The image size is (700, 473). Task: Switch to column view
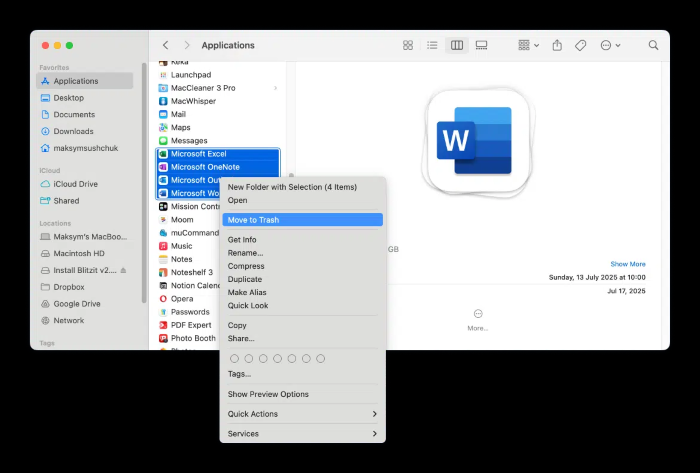click(x=457, y=45)
